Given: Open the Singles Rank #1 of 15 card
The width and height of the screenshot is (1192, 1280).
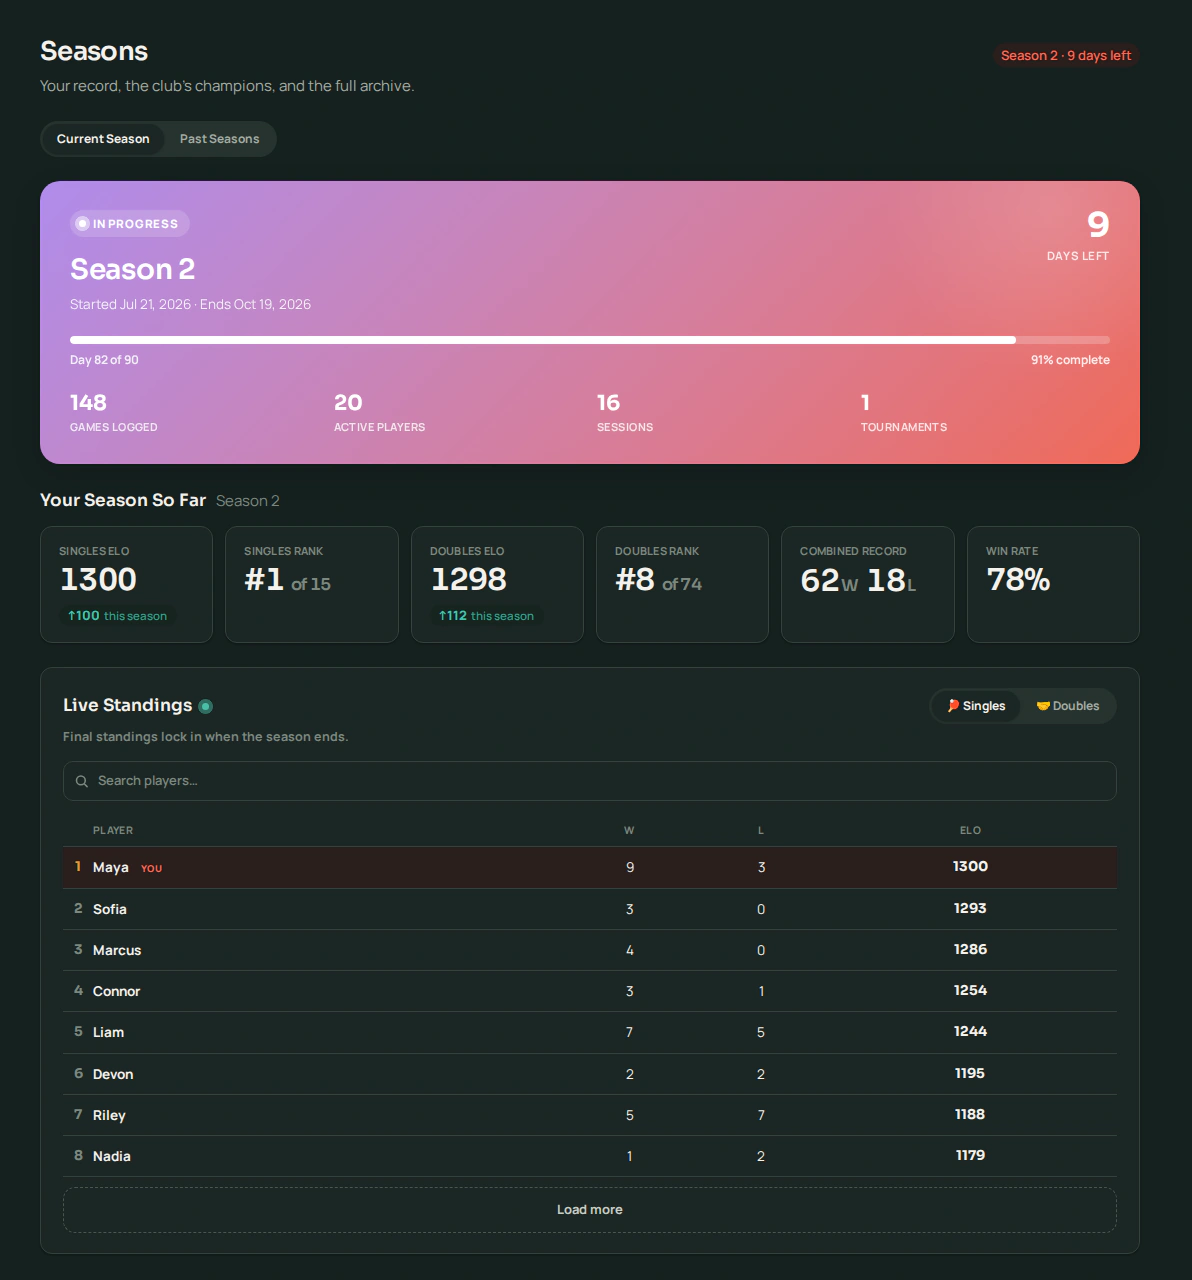Looking at the screenshot, I should 312,584.
